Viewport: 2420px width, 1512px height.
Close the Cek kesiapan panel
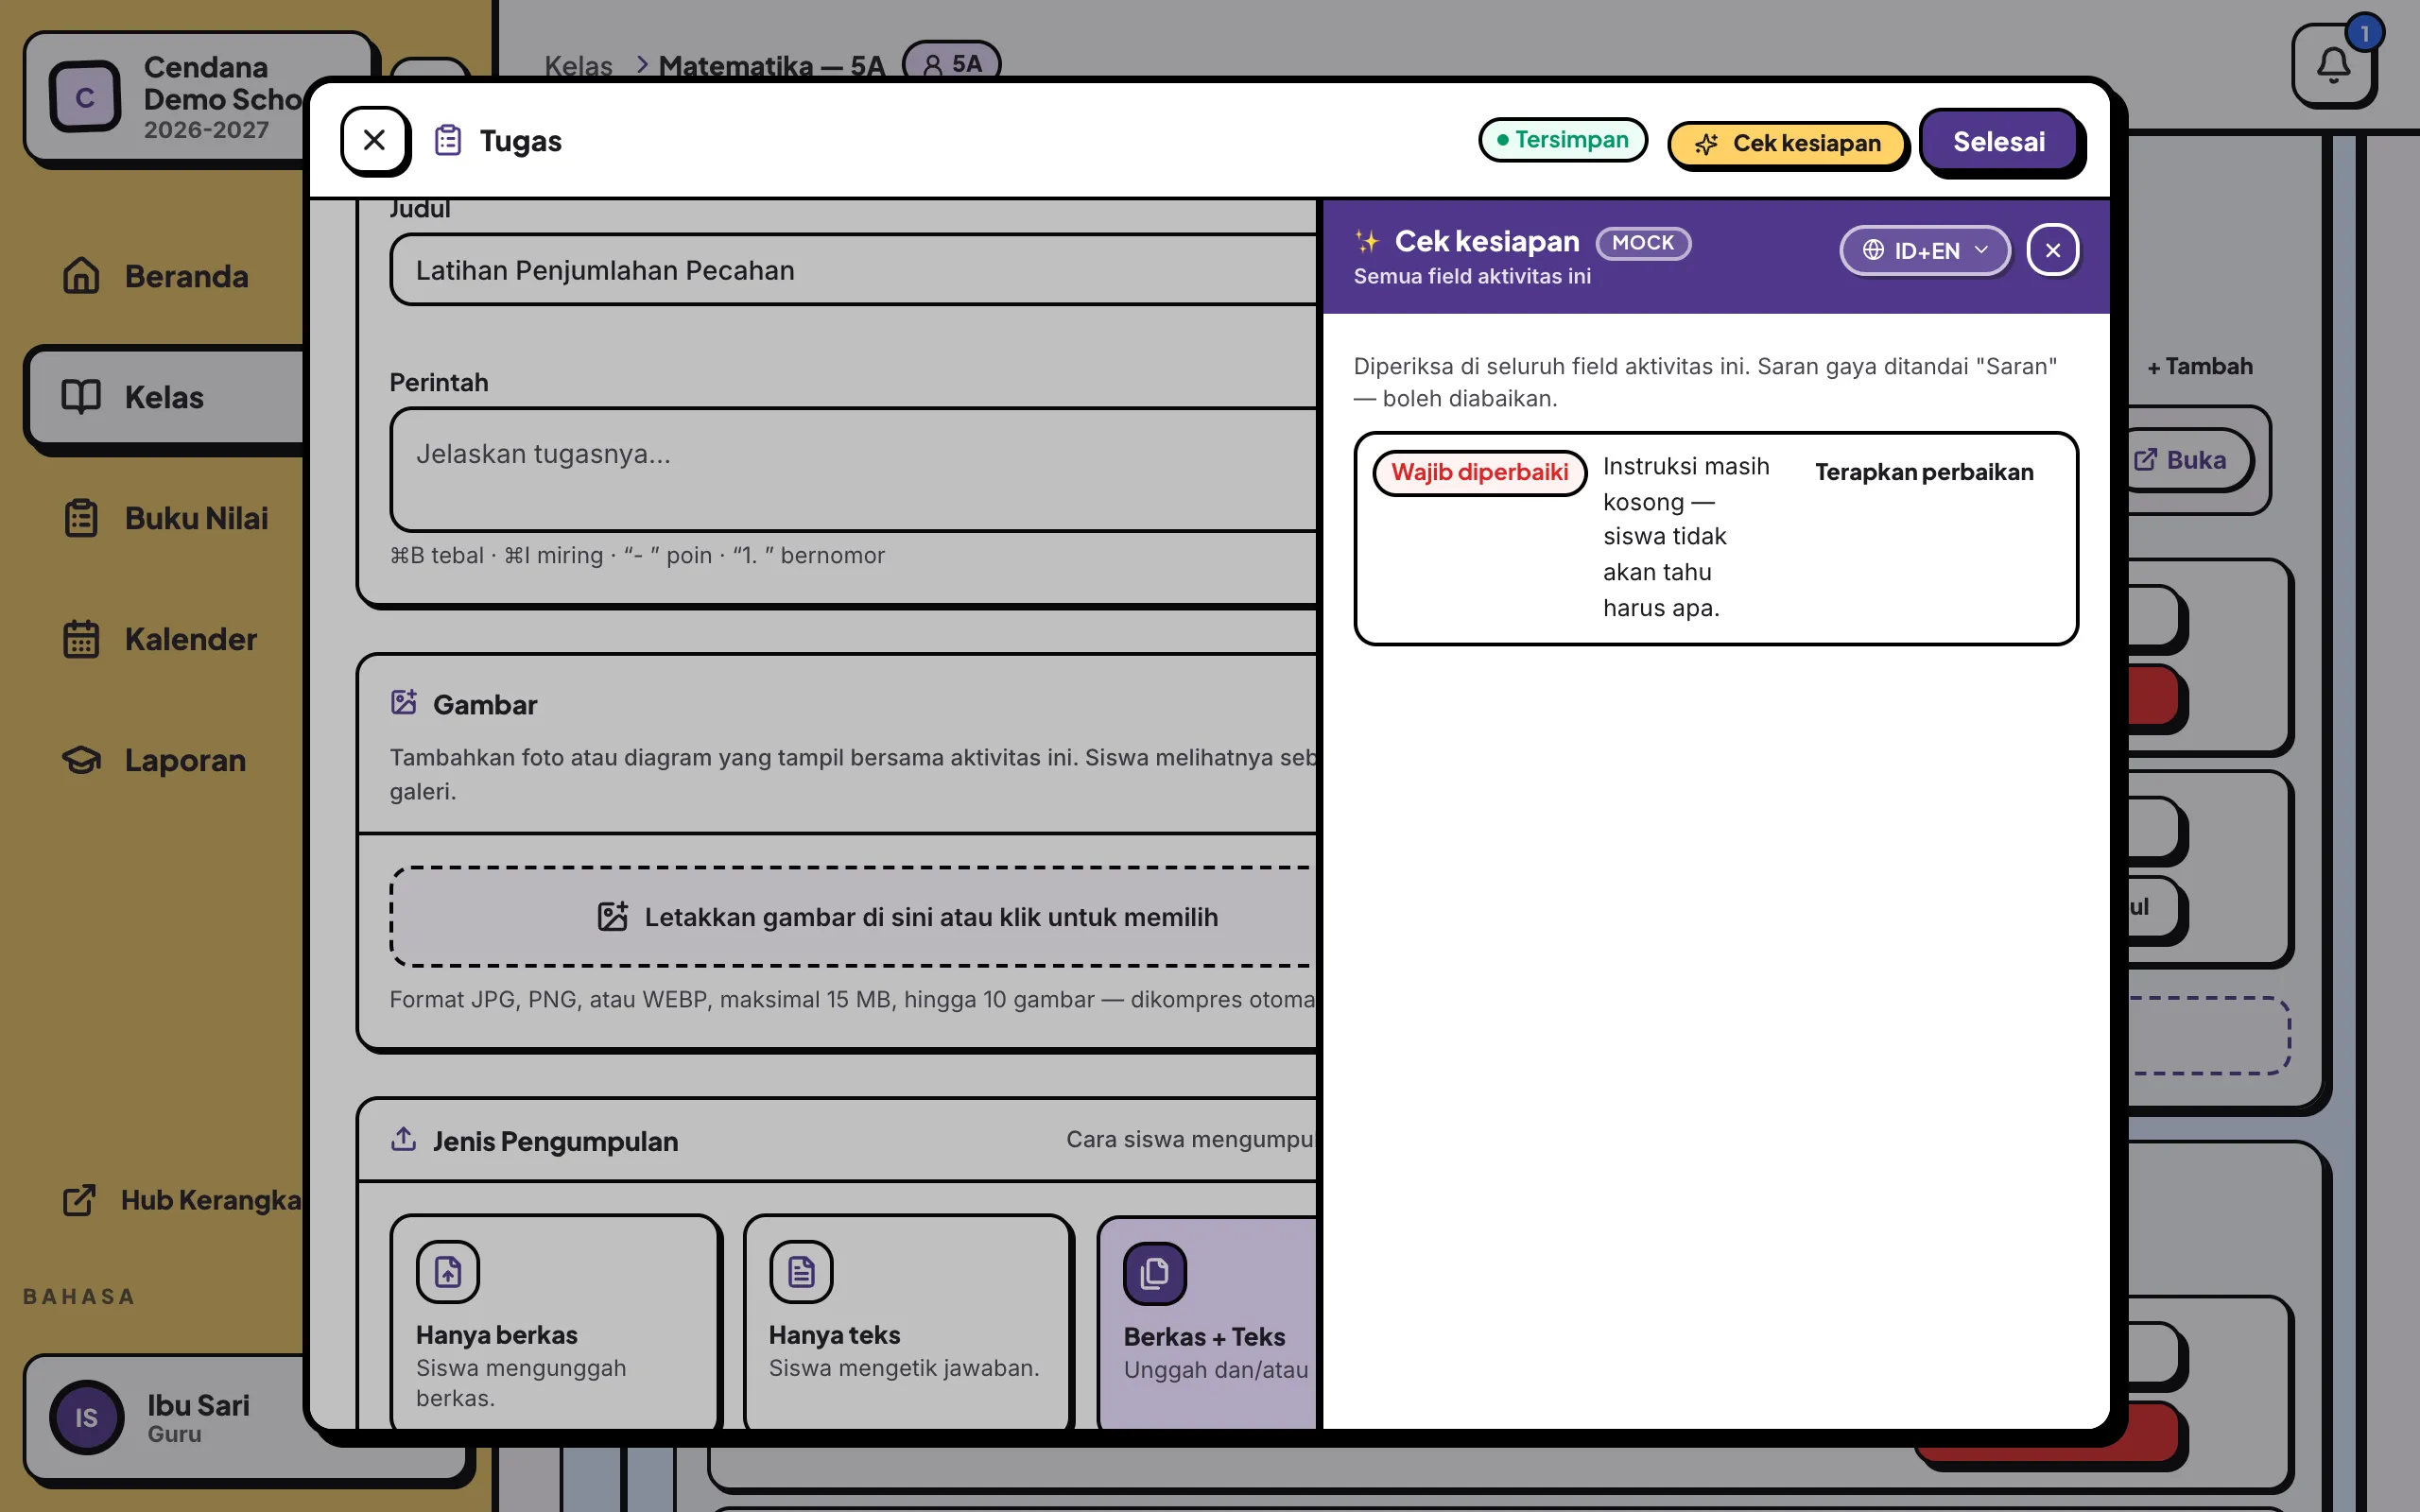coord(2052,250)
